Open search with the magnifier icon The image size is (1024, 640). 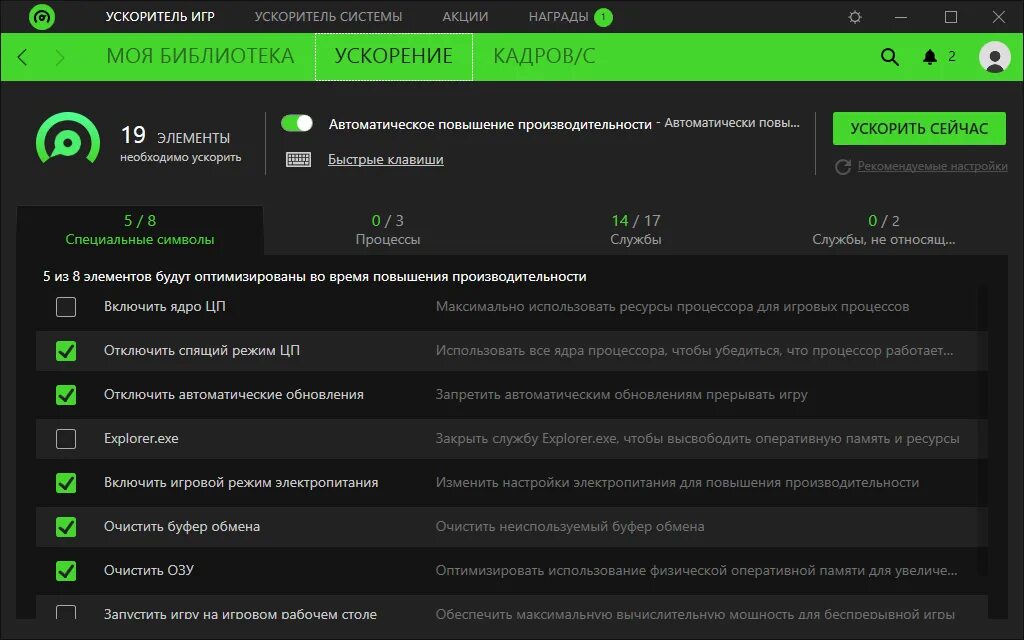tap(889, 57)
